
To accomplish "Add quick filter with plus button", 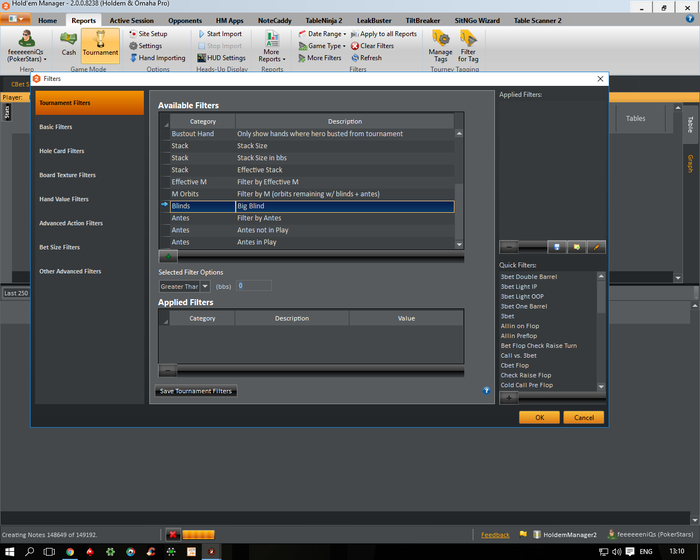I will (509, 397).
